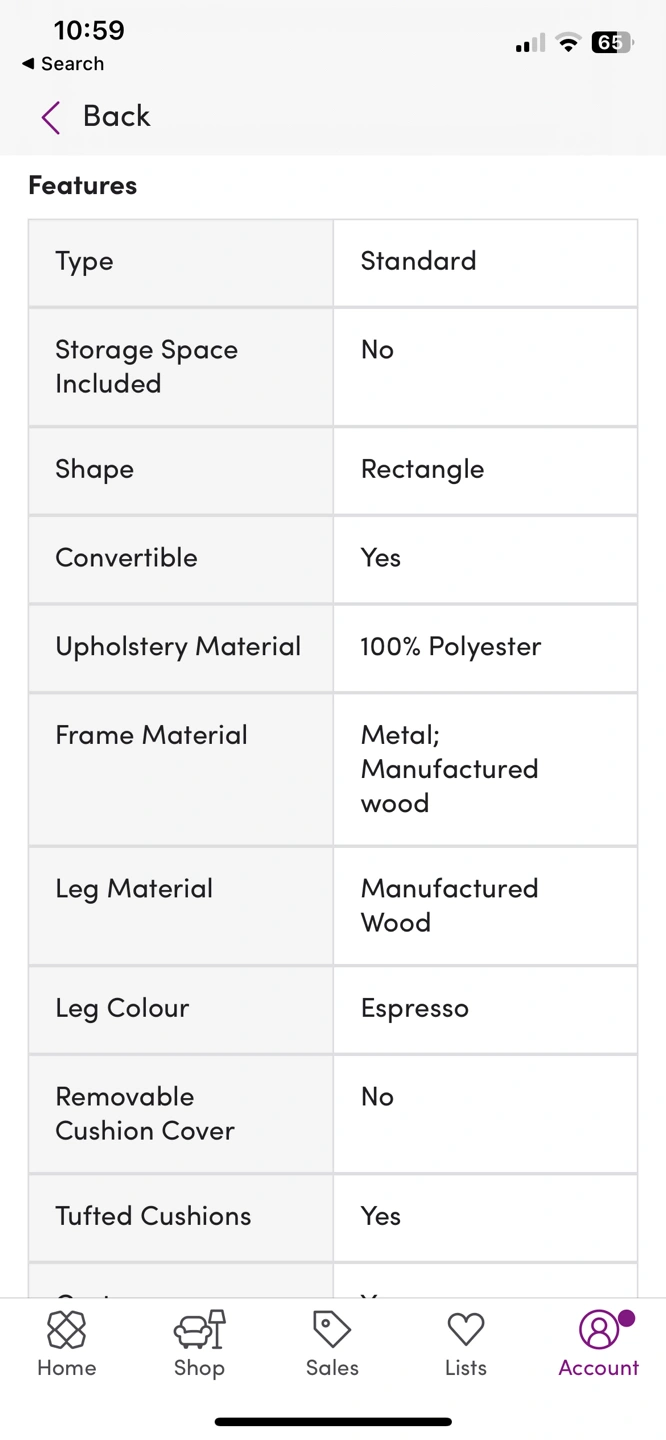This screenshot has height=1440, width=666.
Task: Tap the Convertible row Yes value
Action: click(x=380, y=558)
